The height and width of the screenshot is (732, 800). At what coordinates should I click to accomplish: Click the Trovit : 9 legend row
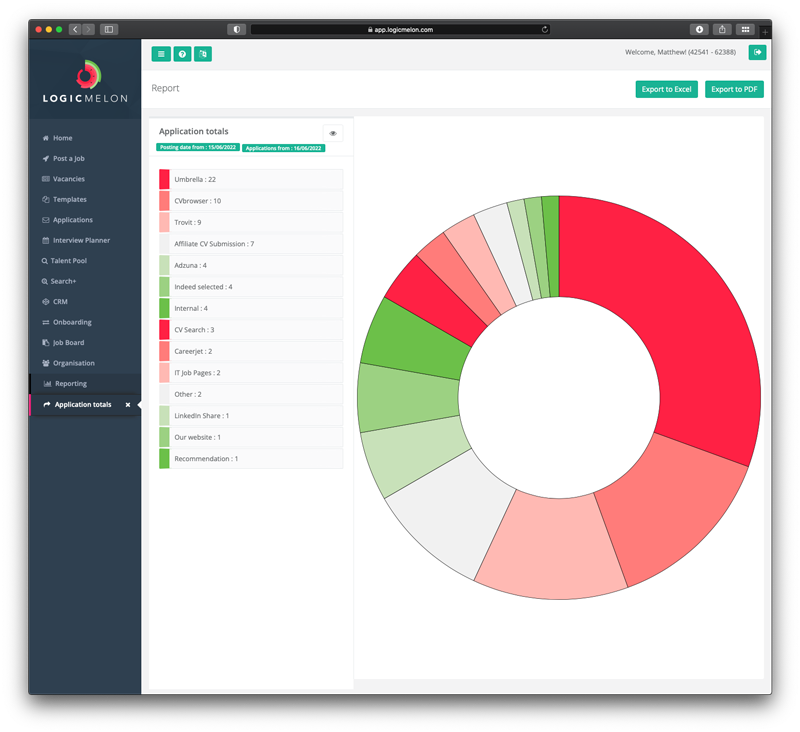click(x=251, y=222)
